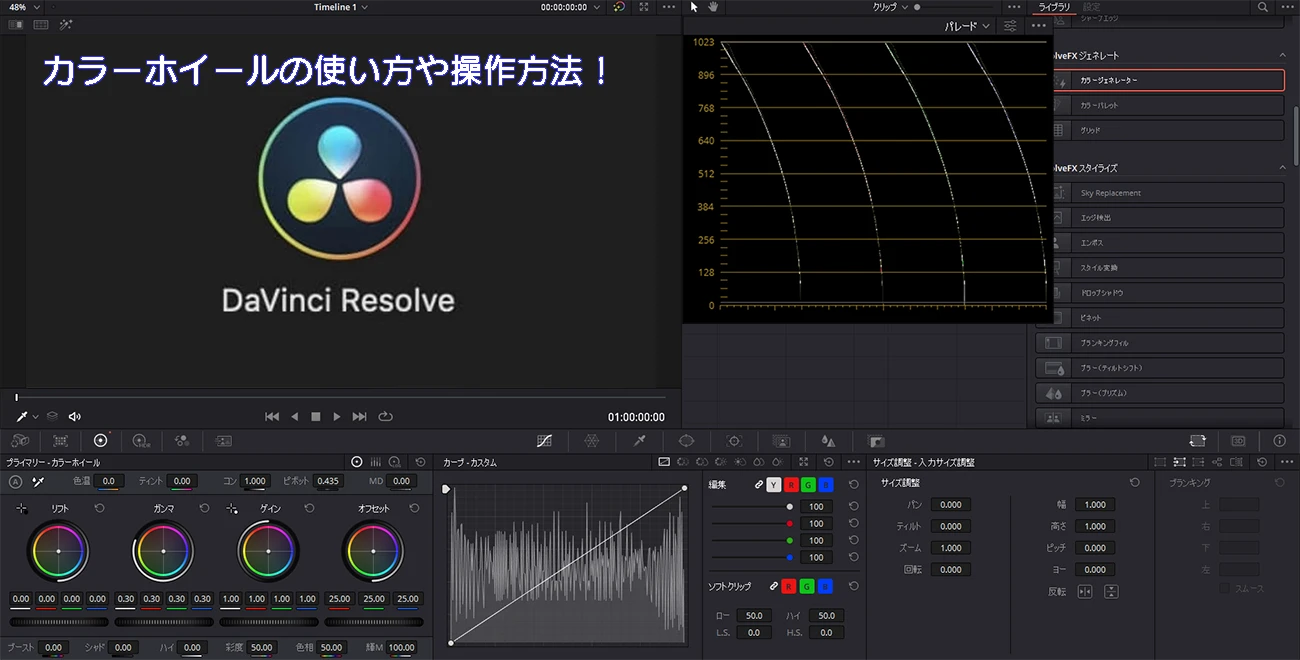This screenshot has height=660, width=1300.
Task: Pick white balance with the eyedropper icon
Action: 38,481
